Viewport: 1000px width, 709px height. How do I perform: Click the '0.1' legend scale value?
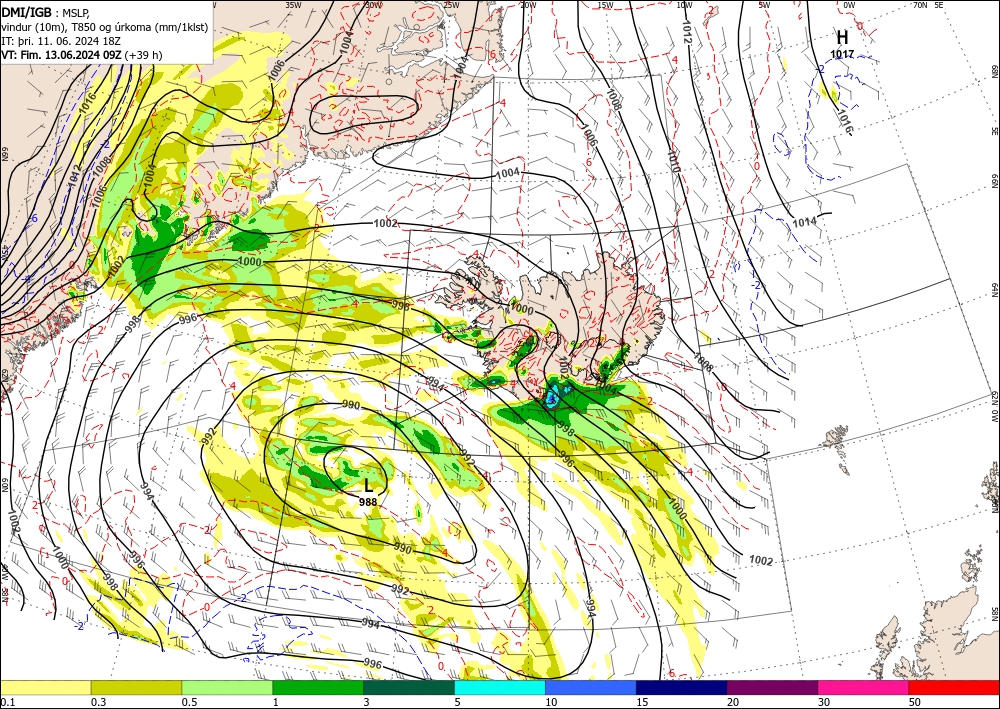tap(8, 702)
